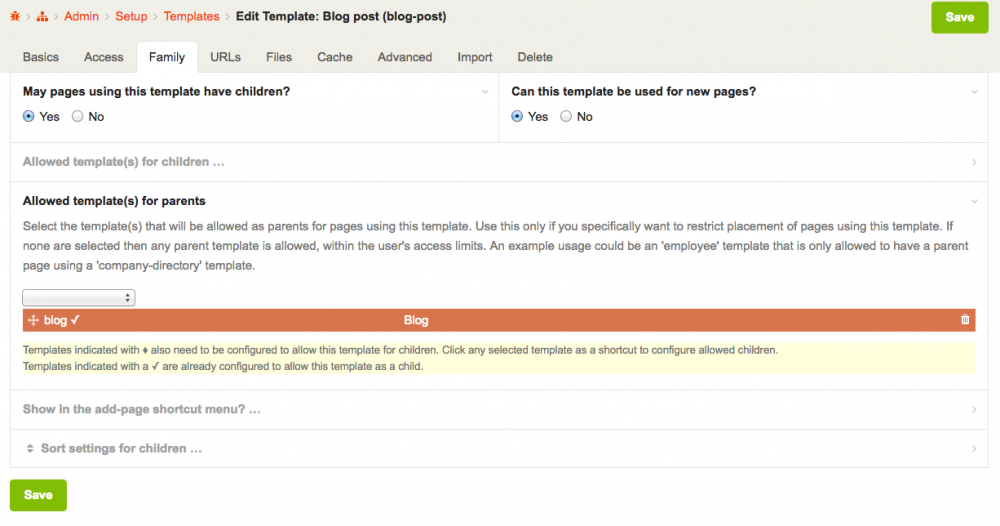Choose No for use with new pages

click(x=566, y=117)
